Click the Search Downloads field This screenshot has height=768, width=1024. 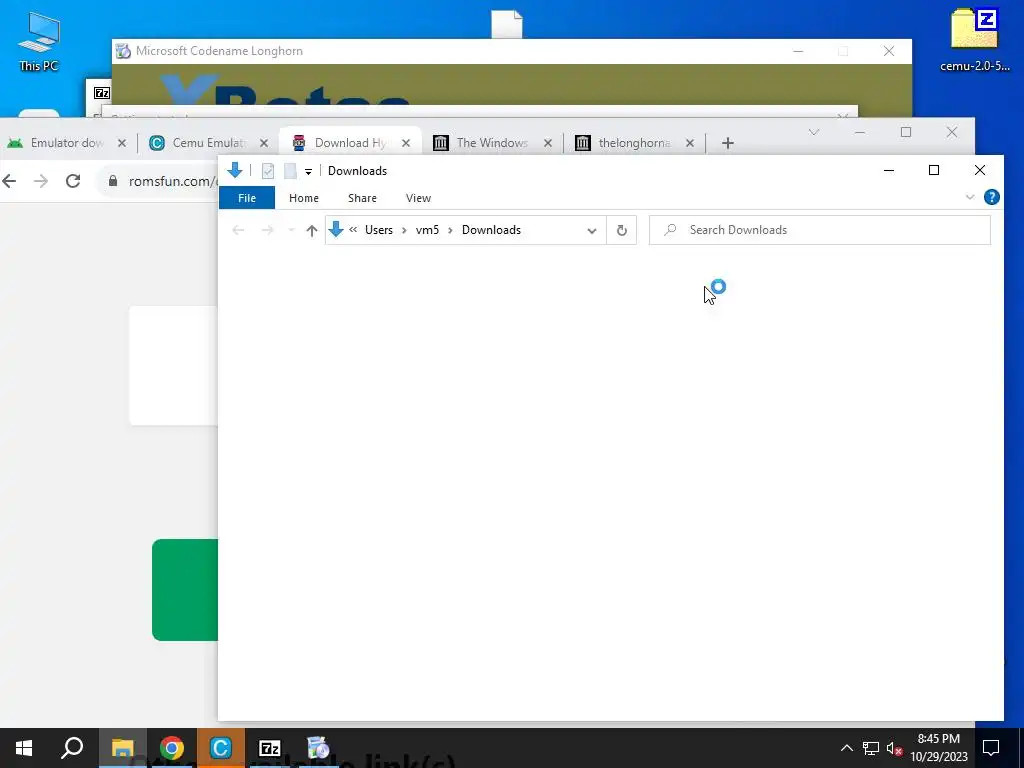click(820, 230)
